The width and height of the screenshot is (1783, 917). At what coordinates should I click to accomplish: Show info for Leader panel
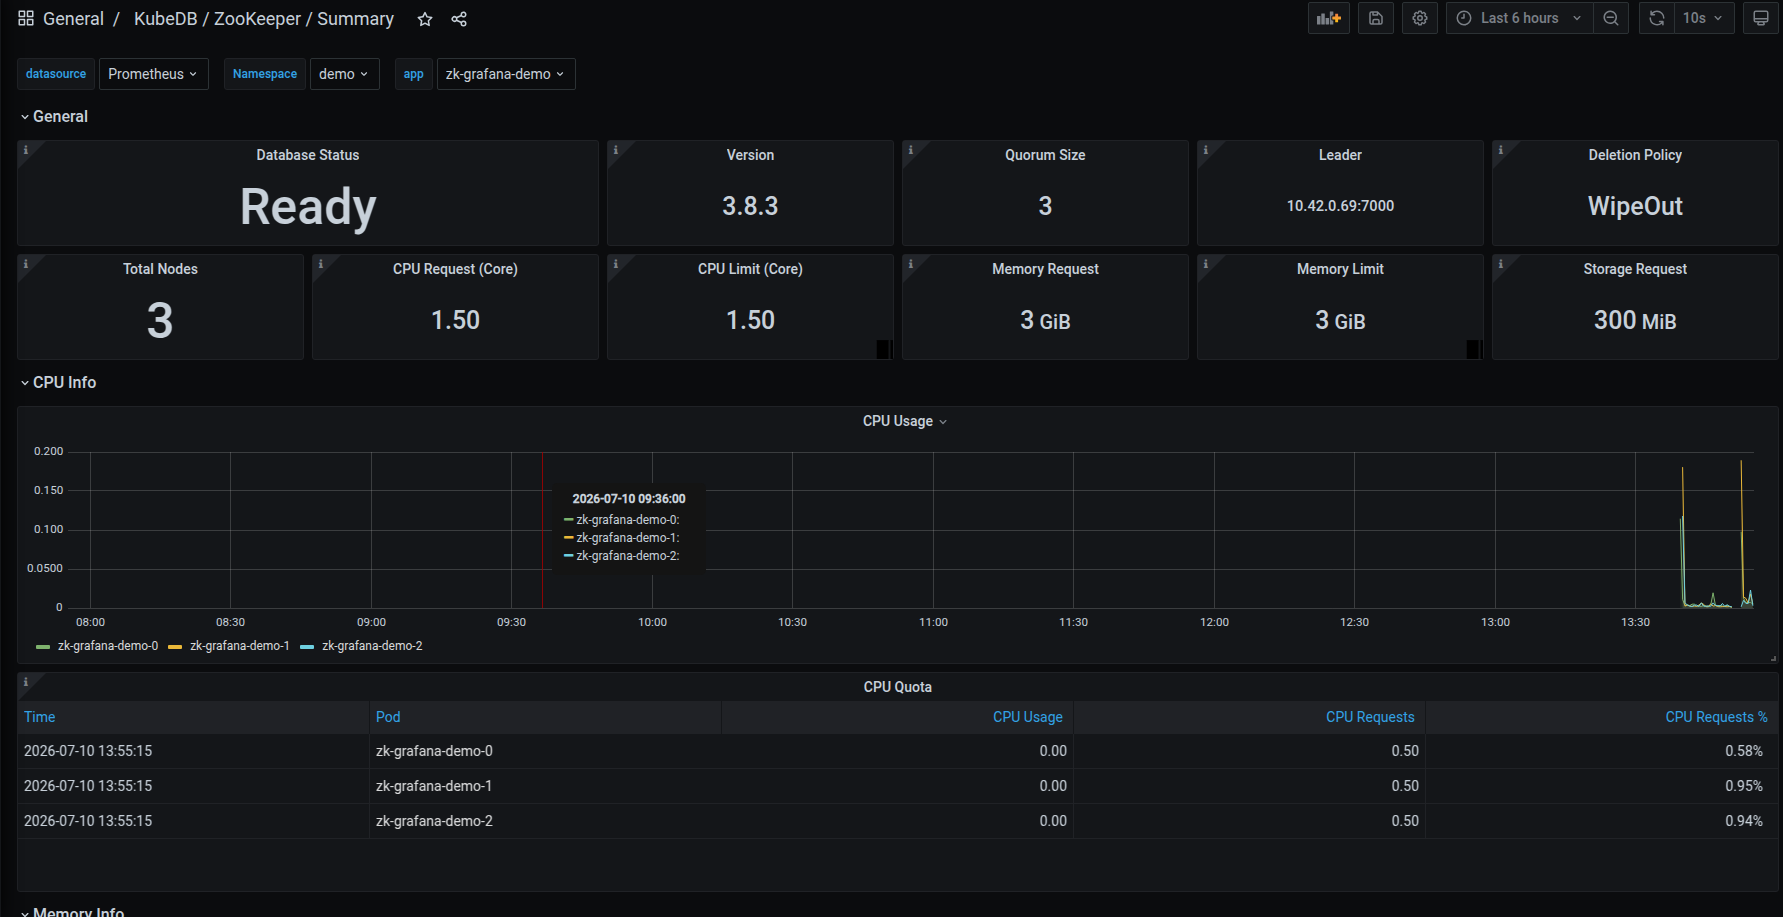coord(1206,150)
